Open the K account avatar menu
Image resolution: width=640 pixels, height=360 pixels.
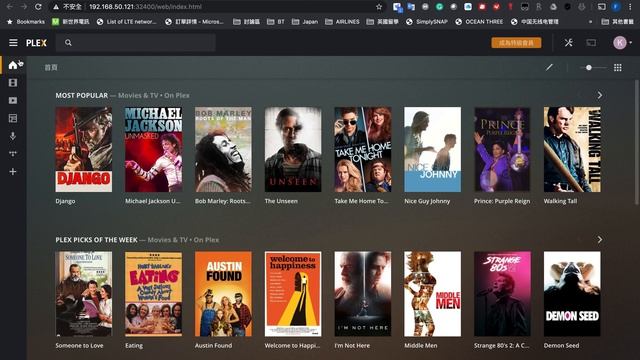point(620,42)
